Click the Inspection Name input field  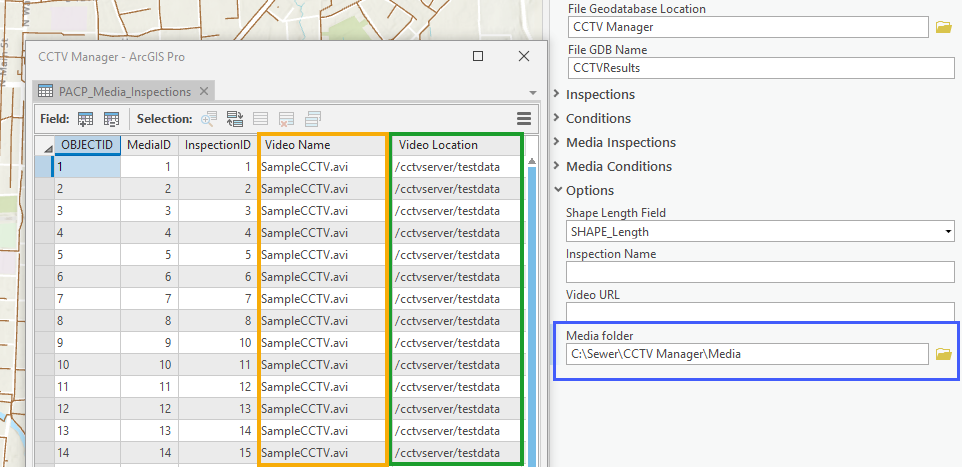[761, 272]
